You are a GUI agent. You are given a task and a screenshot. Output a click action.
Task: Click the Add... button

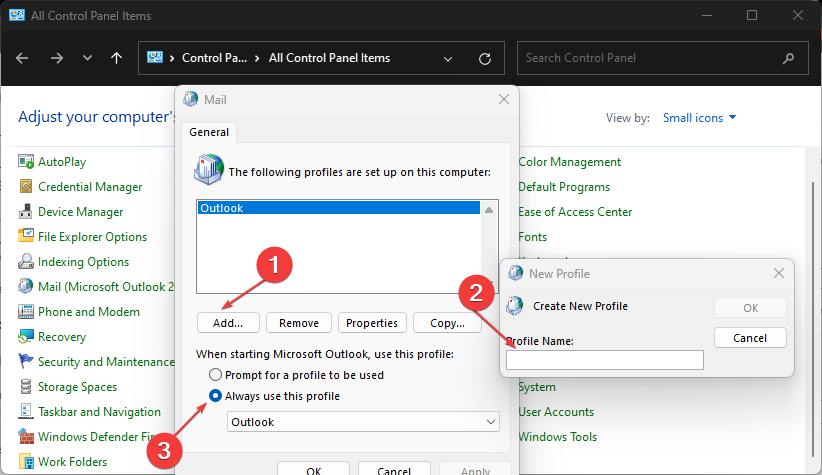(228, 323)
